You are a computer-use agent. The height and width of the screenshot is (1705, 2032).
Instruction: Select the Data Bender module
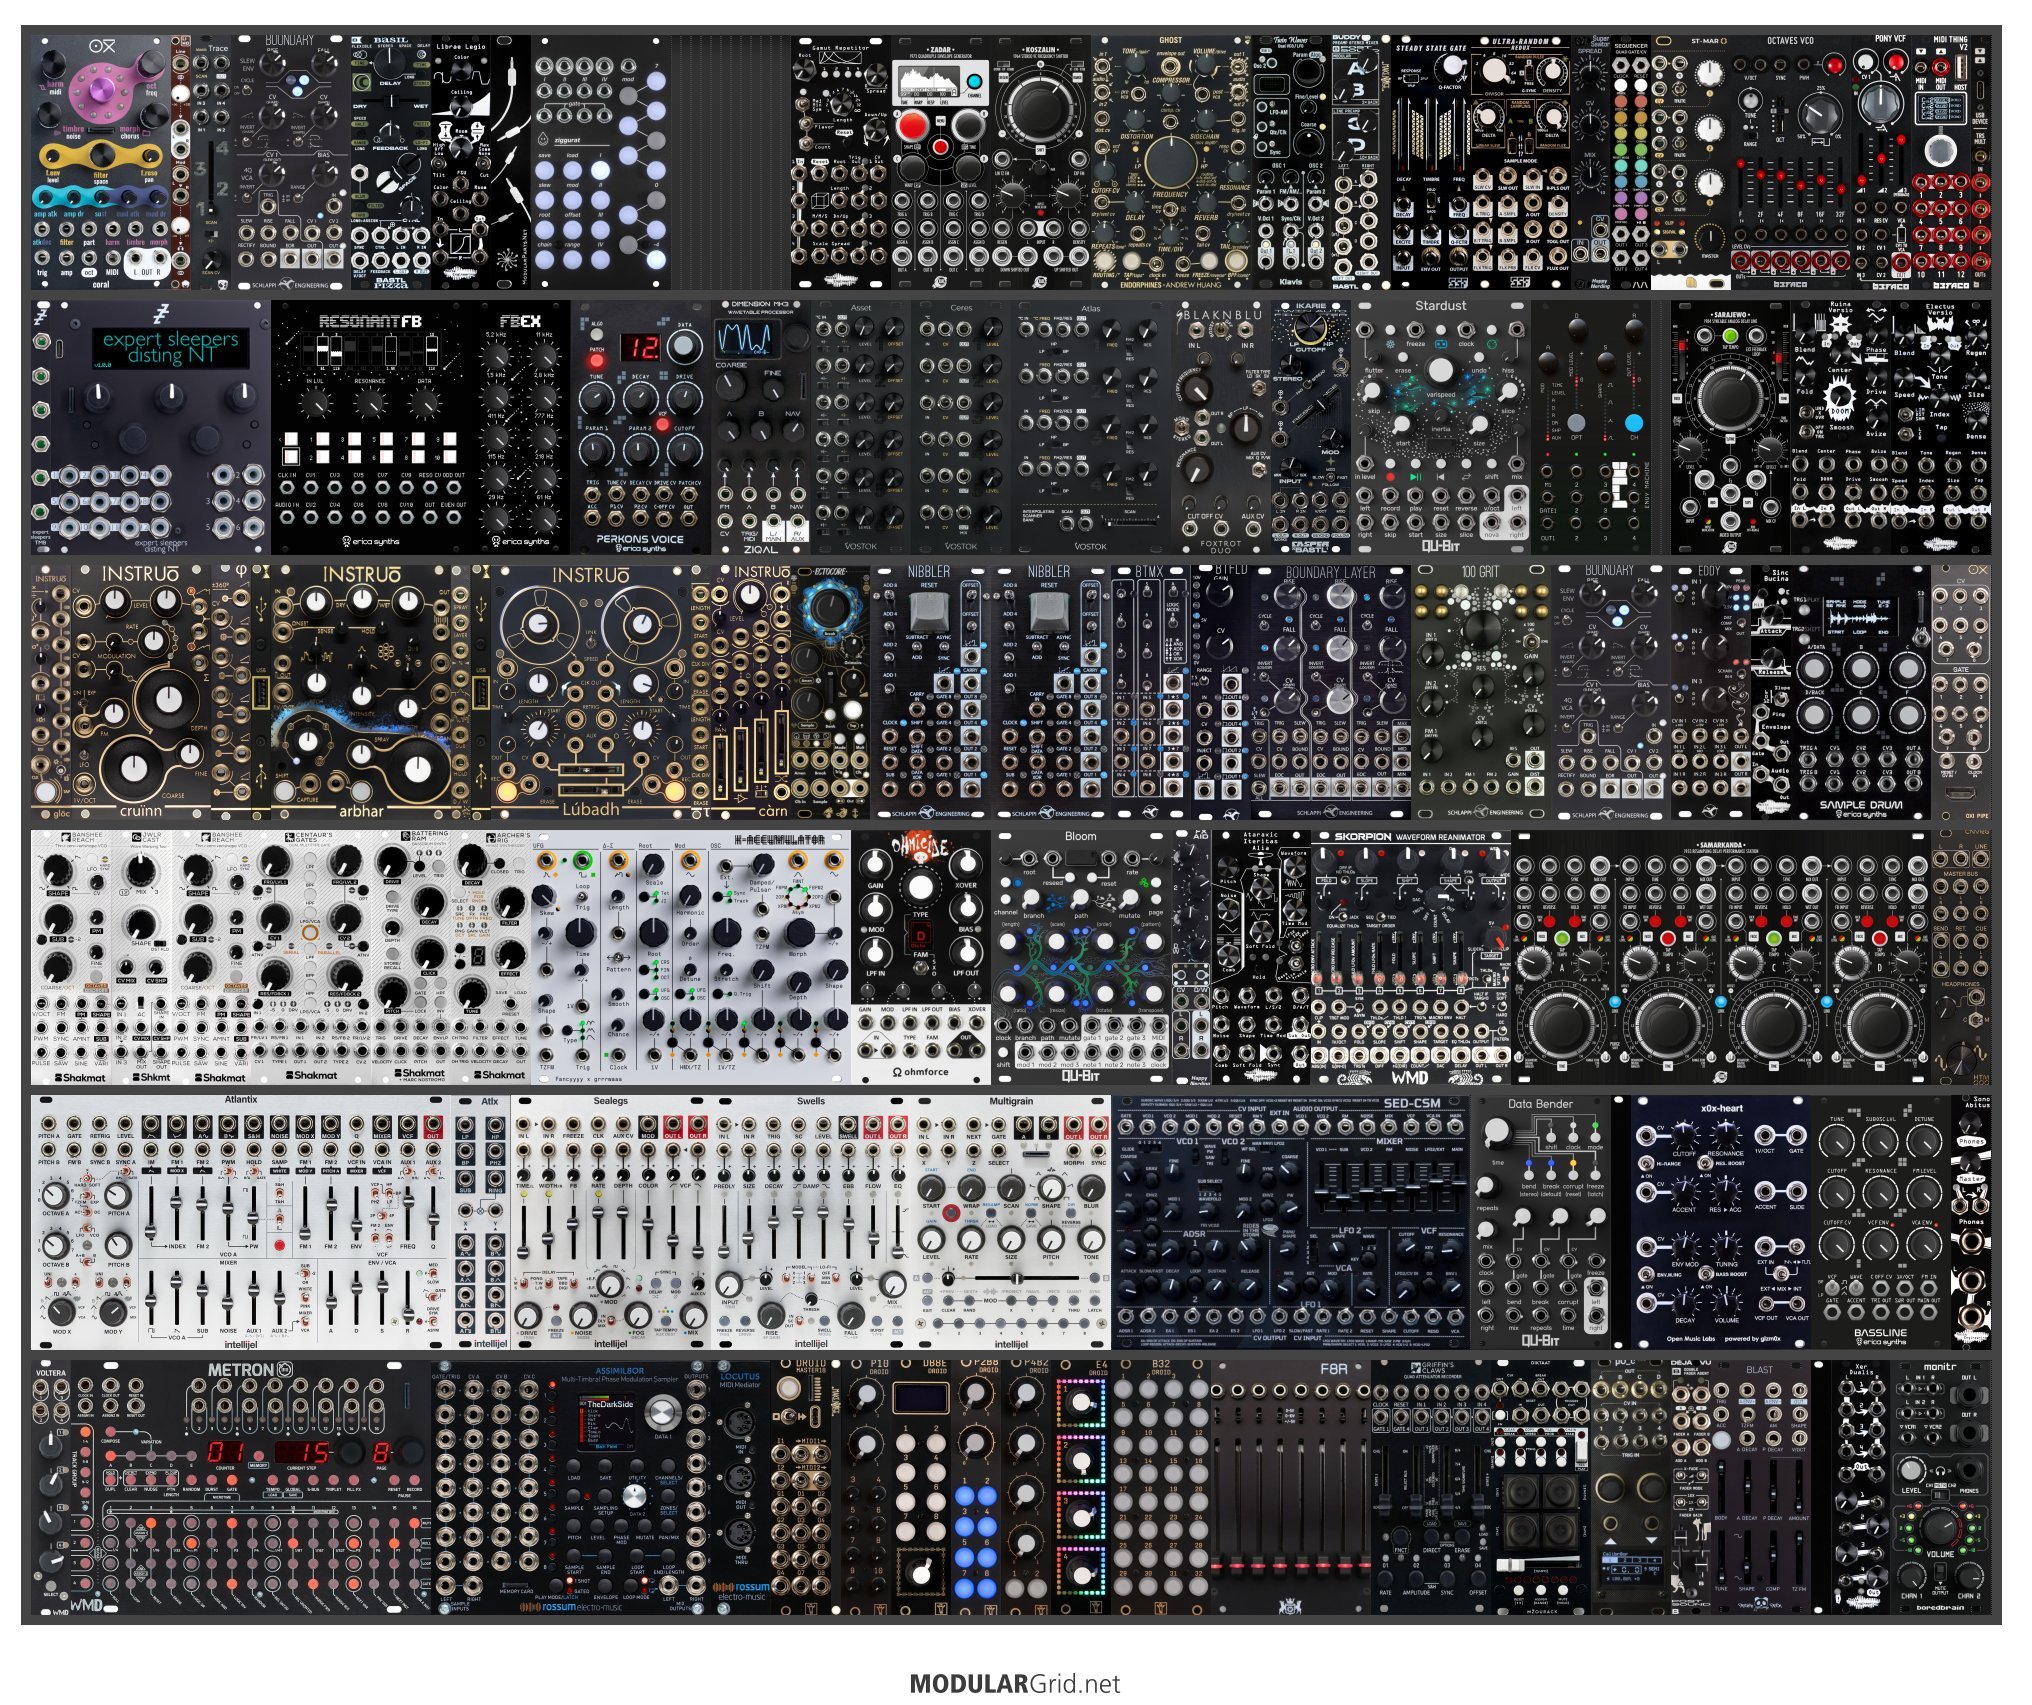[1541, 1222]
